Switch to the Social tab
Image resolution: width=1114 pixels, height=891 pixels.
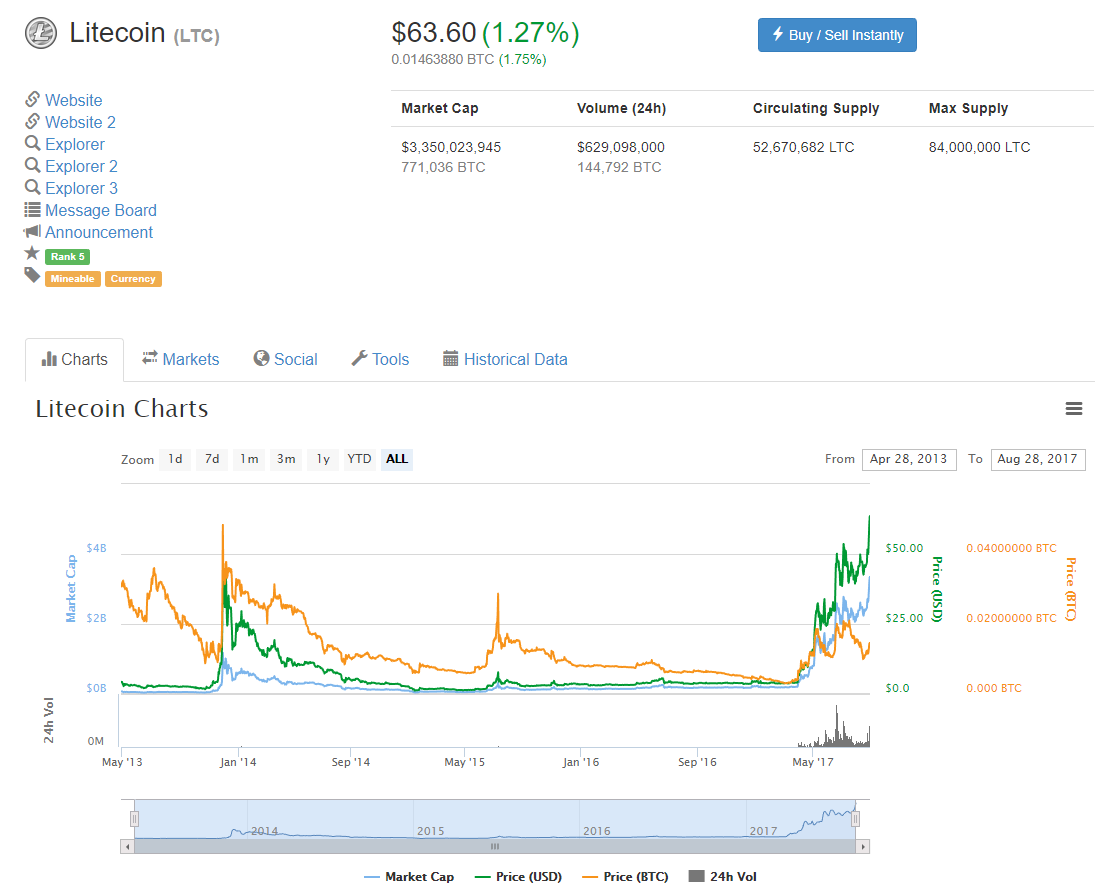286,360
